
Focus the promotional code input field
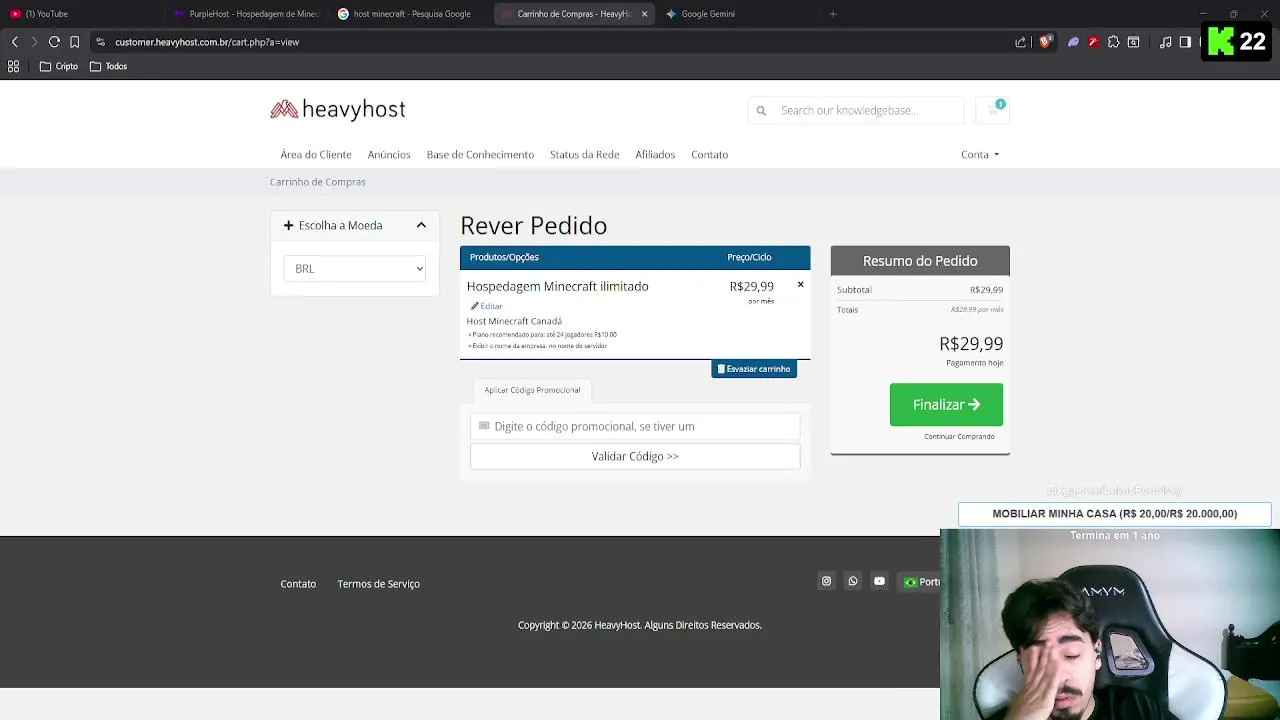635,426
